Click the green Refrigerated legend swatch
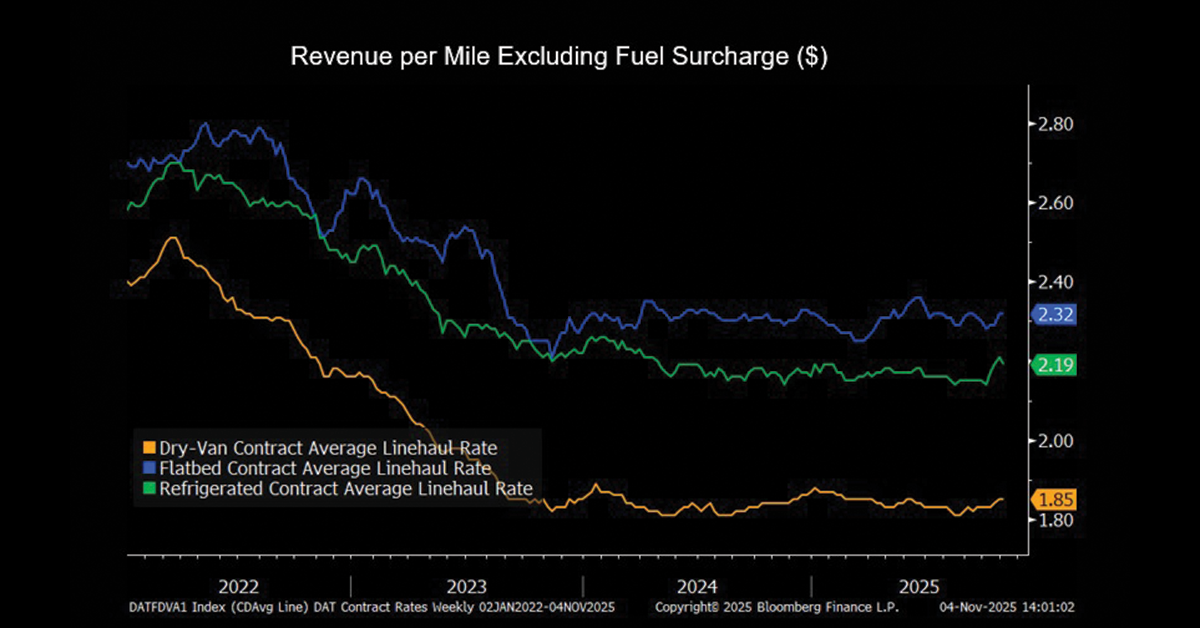This screenshot has height=628, width=1200. click(x=149, y=487)
